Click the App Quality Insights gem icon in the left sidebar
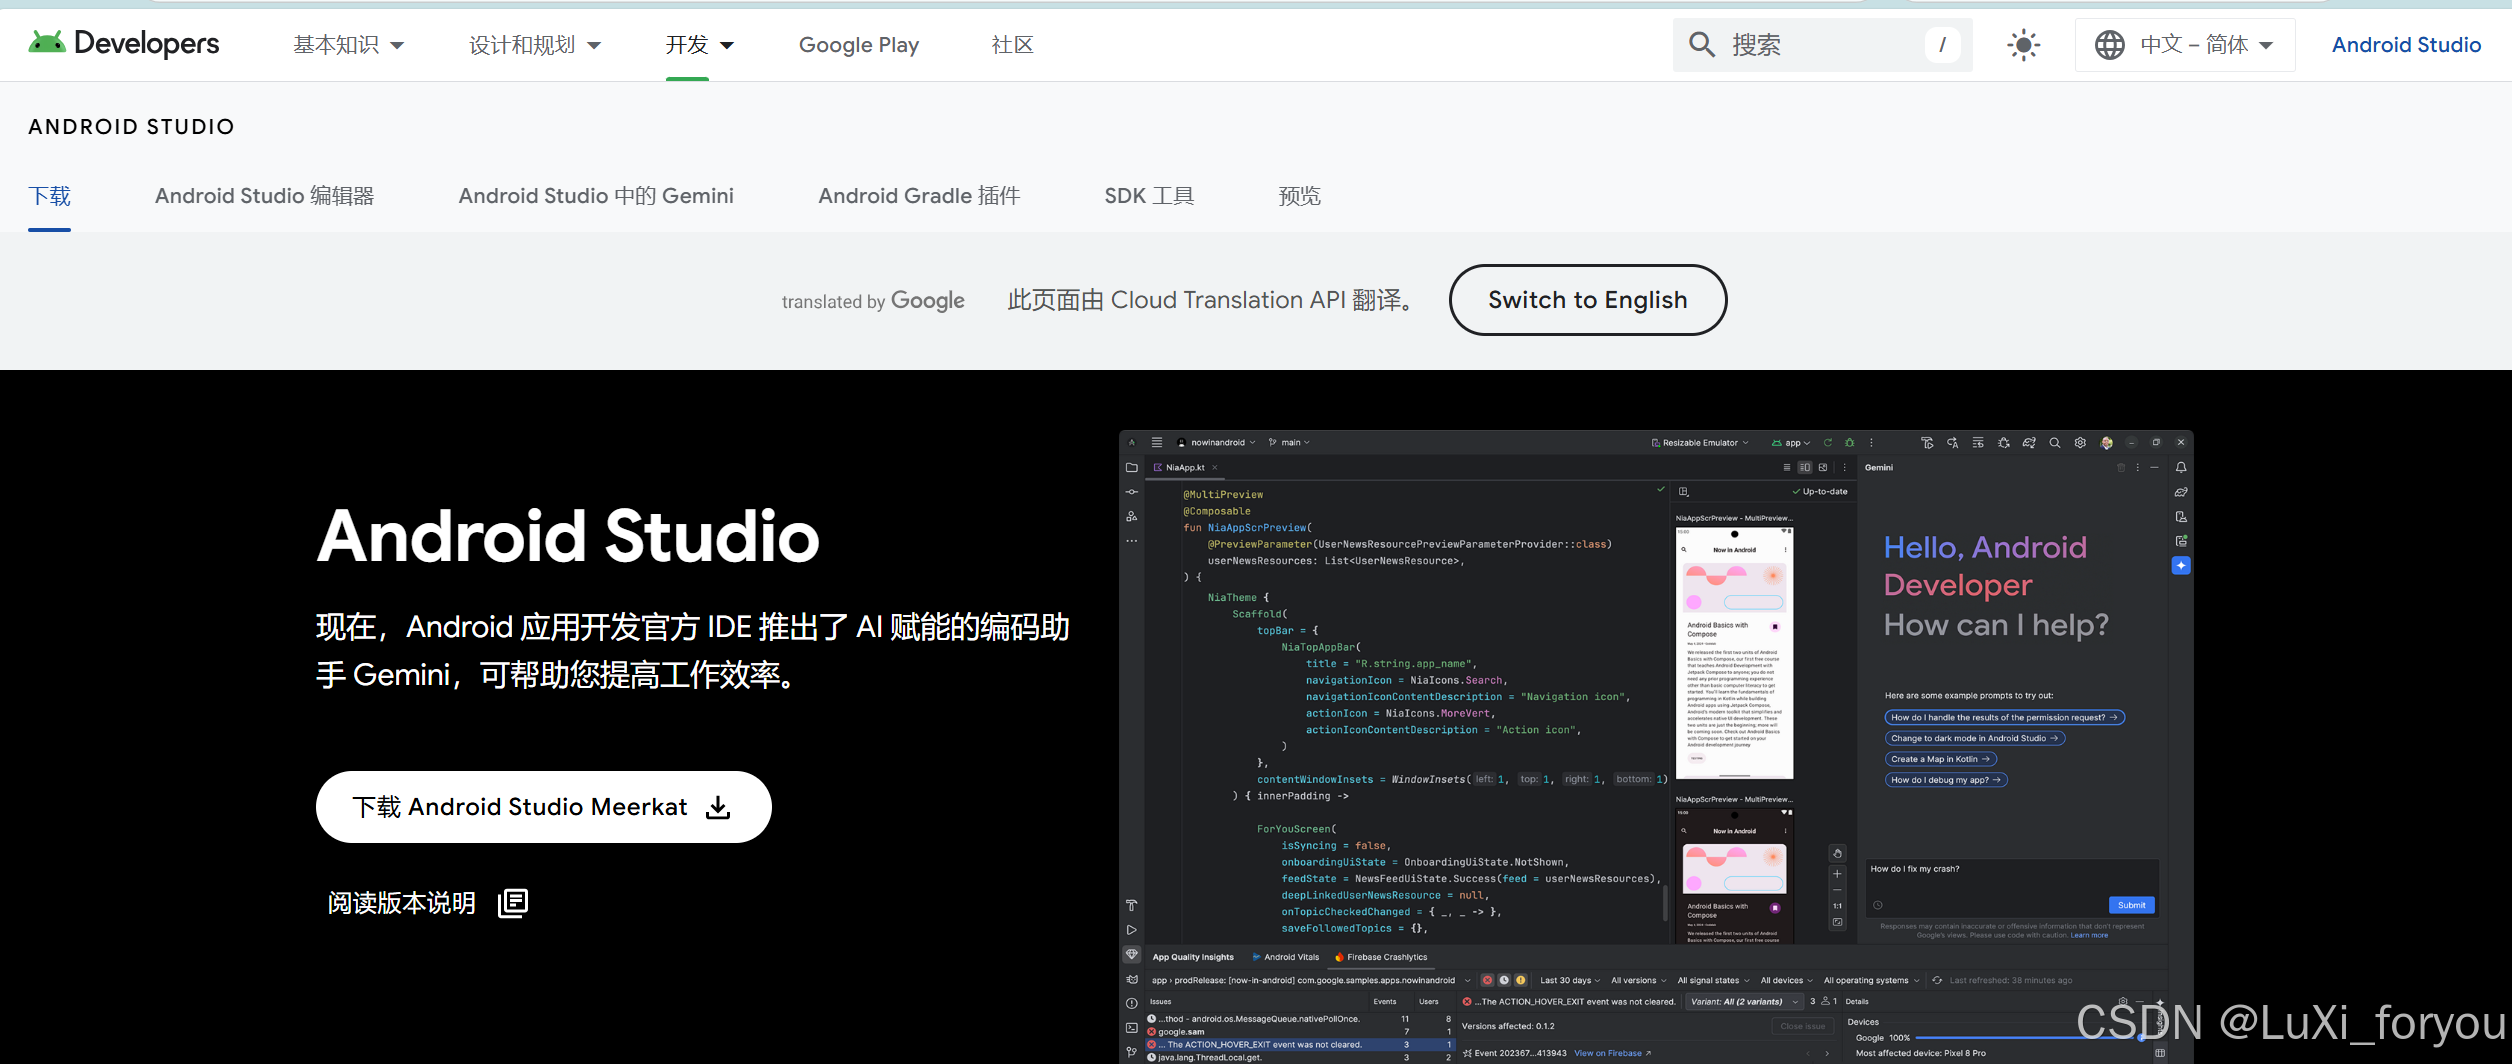Screen dimensions: 2512x1064 (x=1132, y=954)
